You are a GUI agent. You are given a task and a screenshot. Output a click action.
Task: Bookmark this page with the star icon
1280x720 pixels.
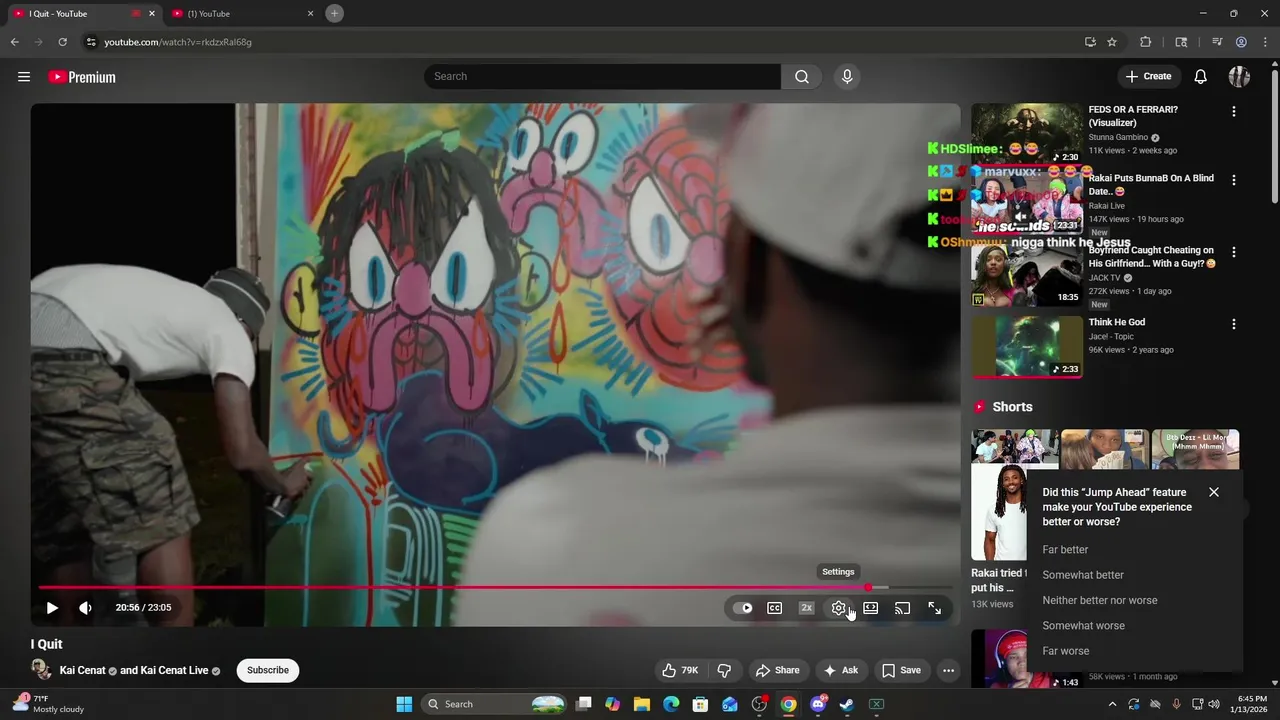(x=1112, y=42)
